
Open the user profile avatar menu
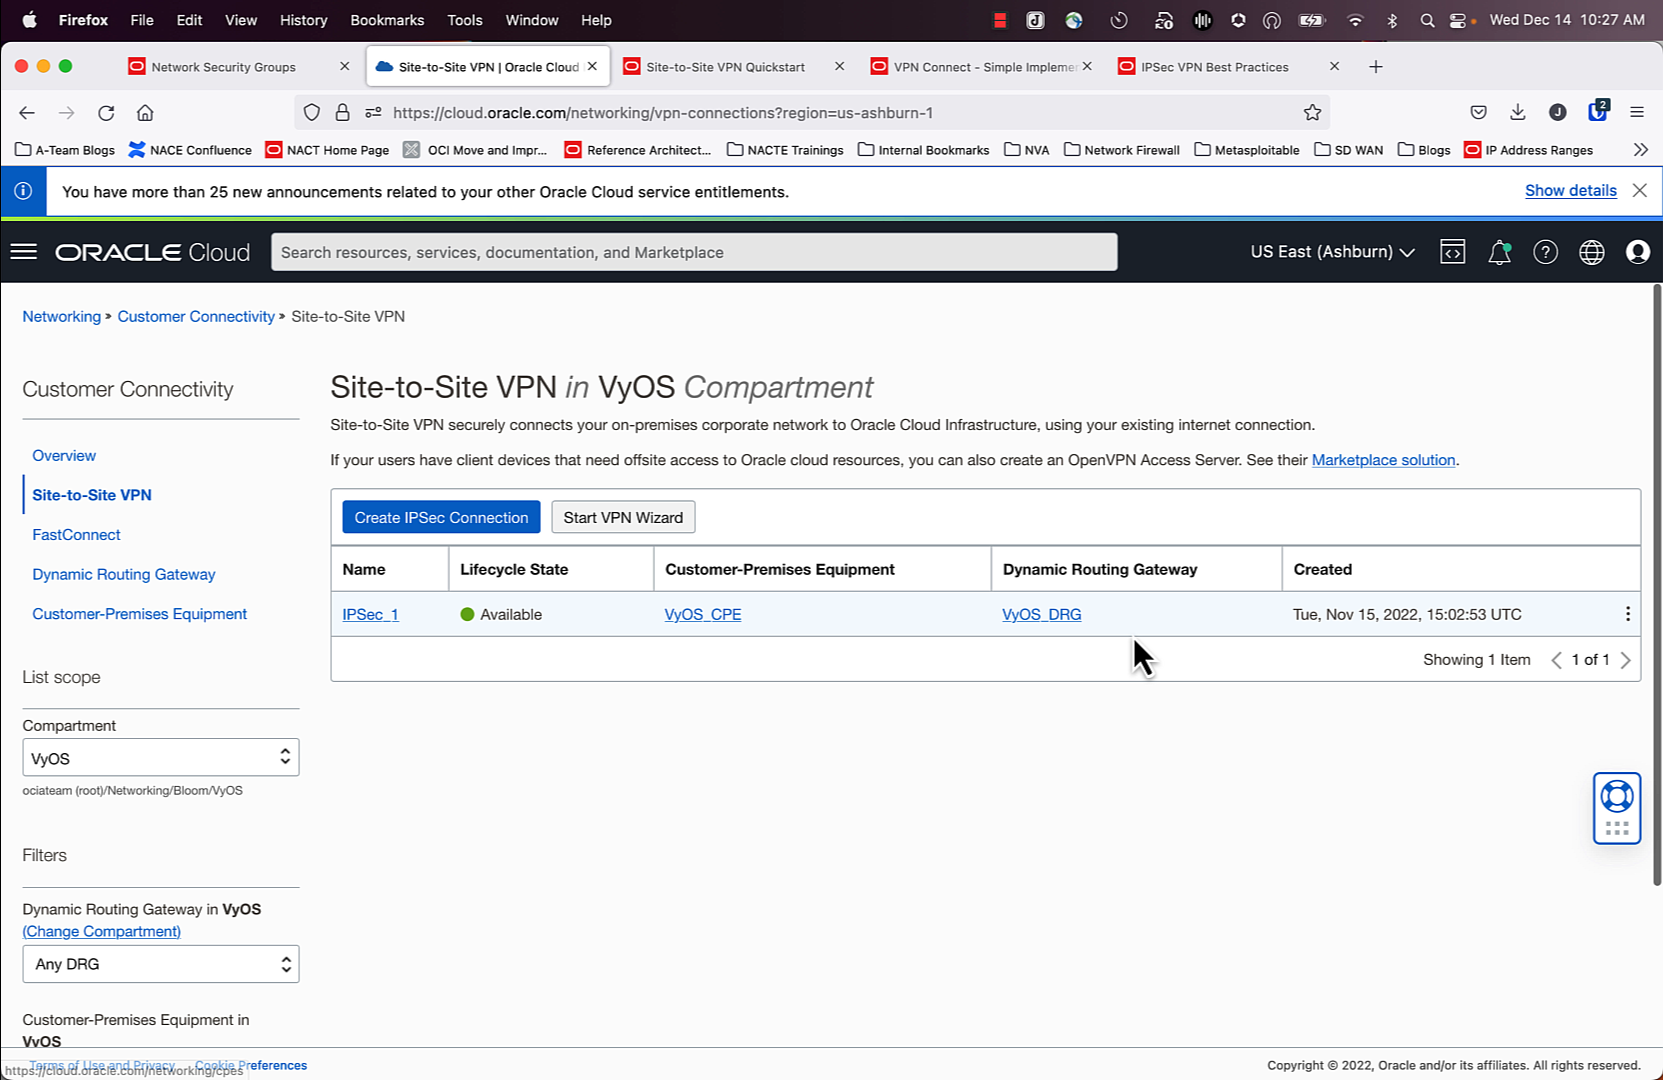tap(1637, 252)
